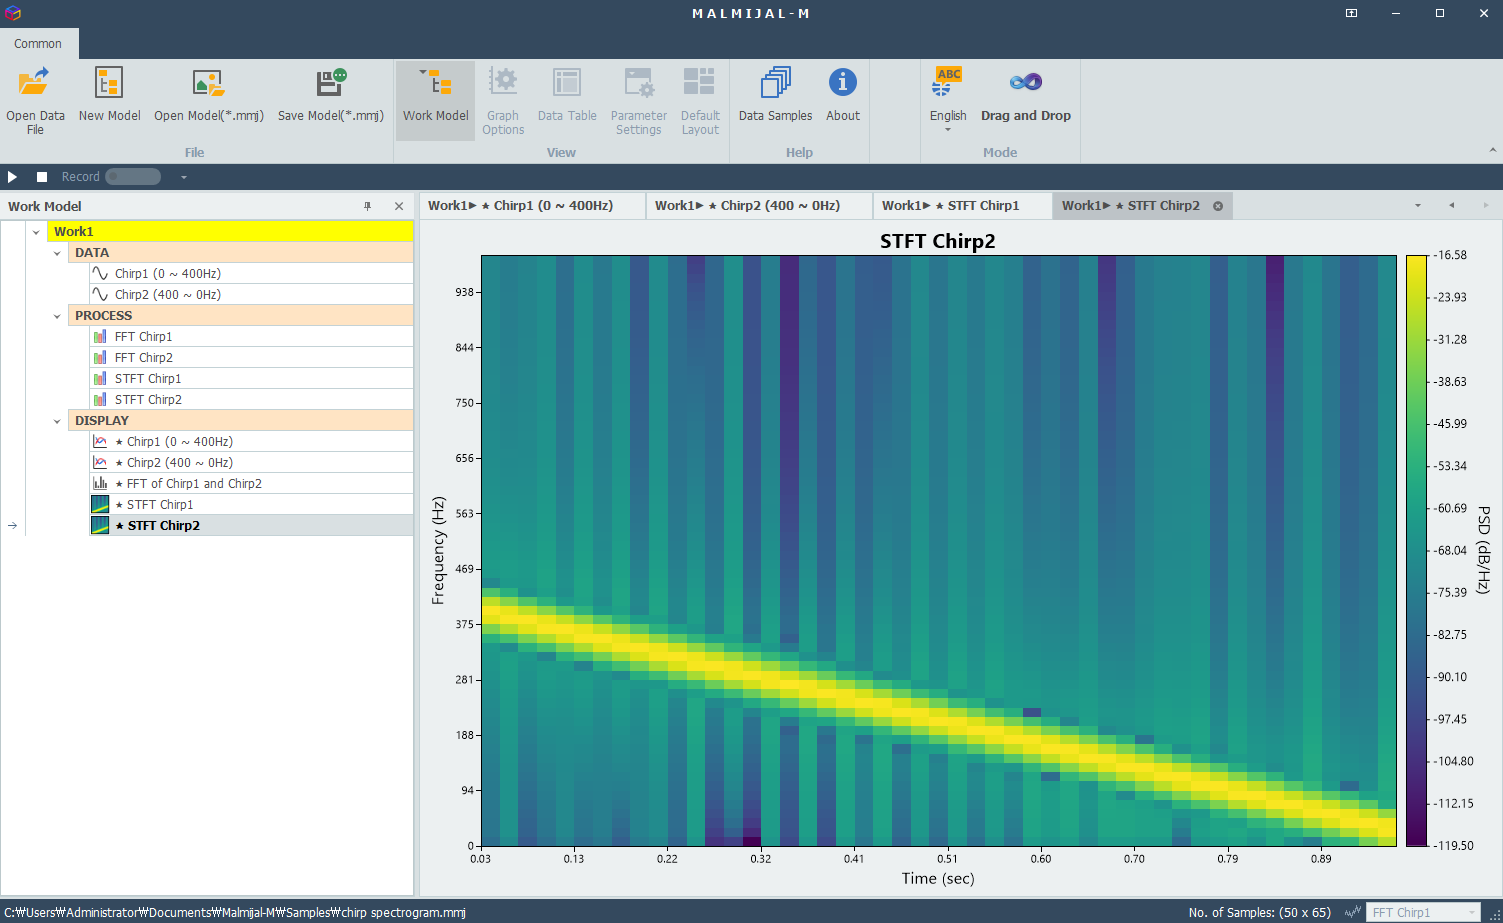Select FFT Chirp1 process item
Viewport: 1503px width, 923px height.
tap(251, 337)
